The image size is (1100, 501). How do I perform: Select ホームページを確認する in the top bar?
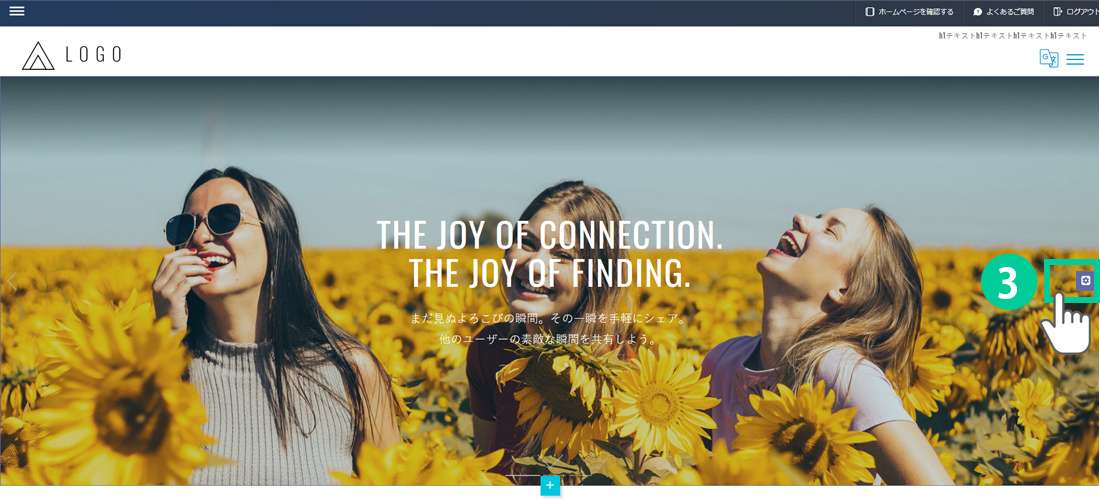click(915, 12)
